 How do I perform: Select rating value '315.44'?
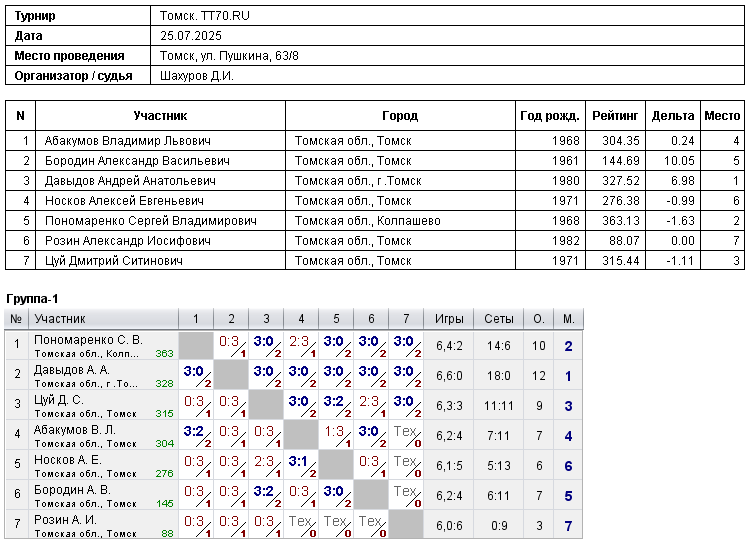[621, 262]
